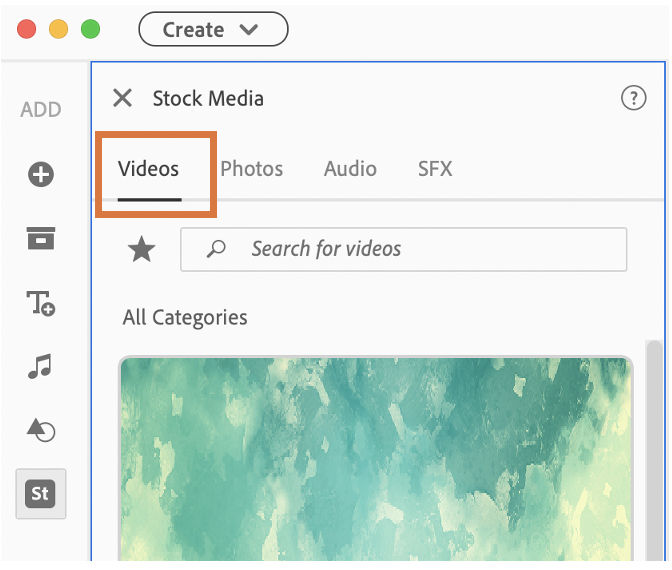The height and width of the screenshot is (570, 672).
Task: Close the Stock Media panel
Action: click(x=122, y=98)
